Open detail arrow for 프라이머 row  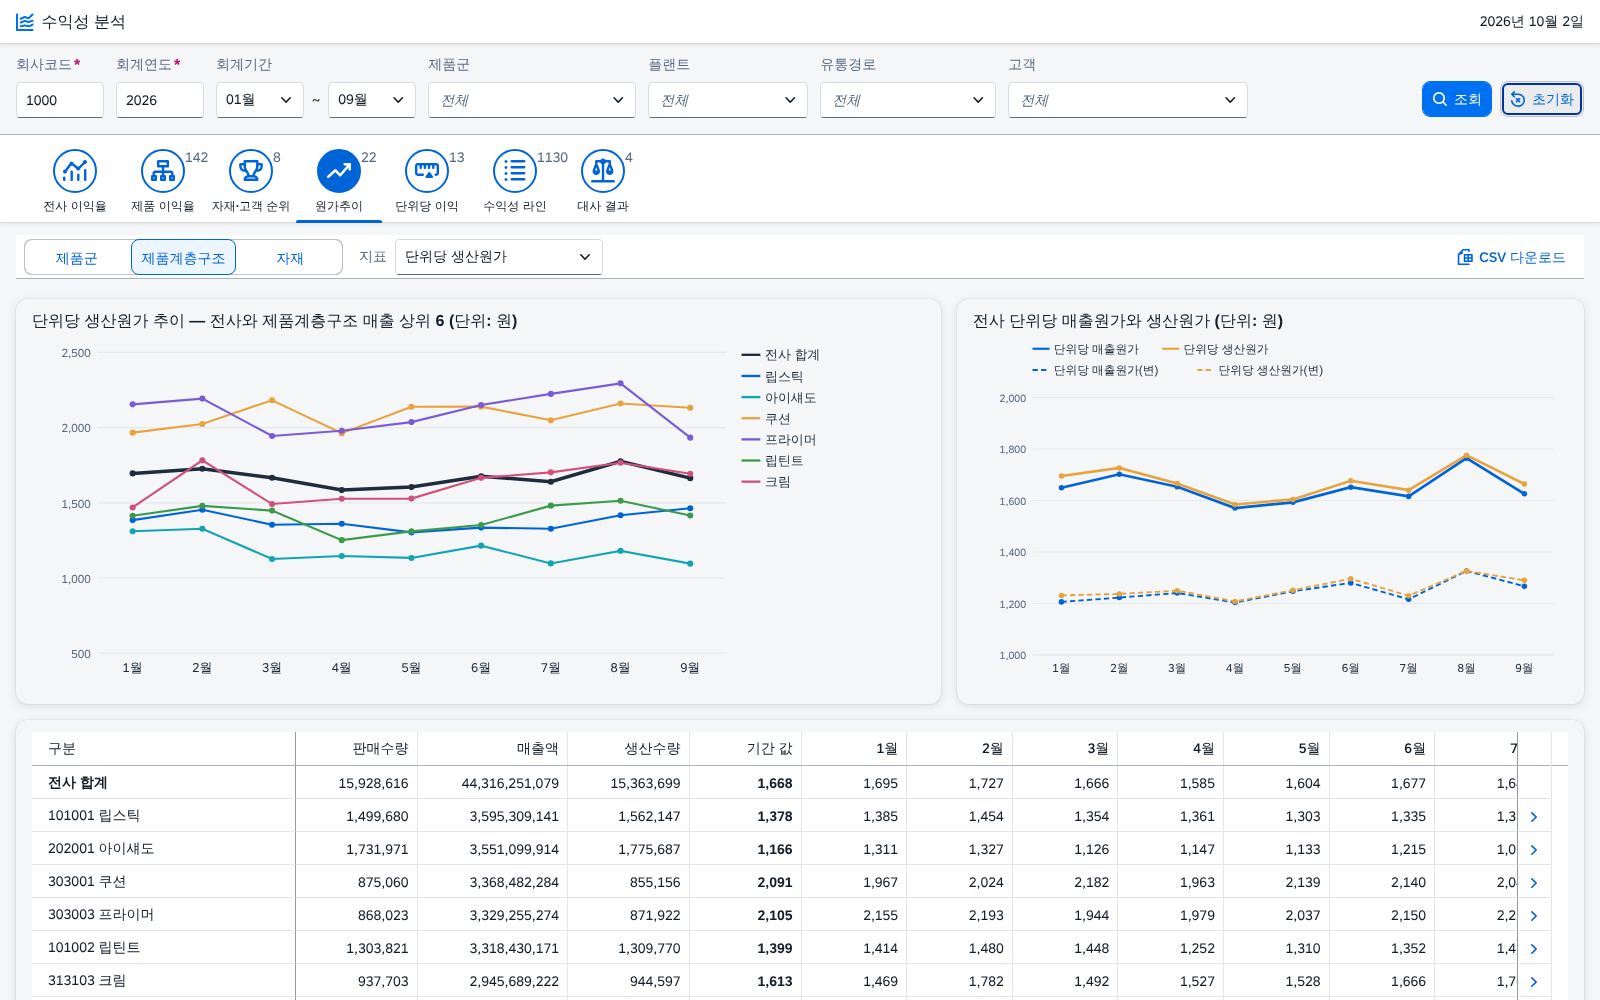(x=1533, y=916)
